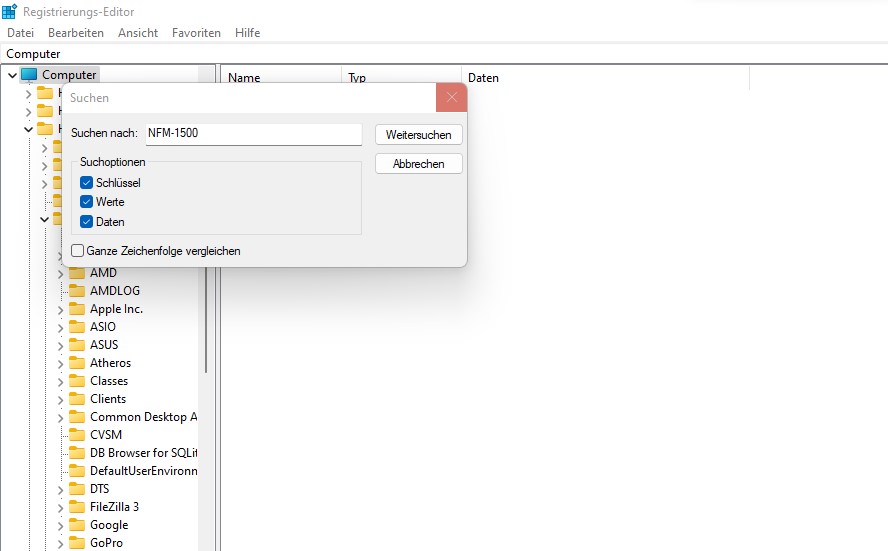Expand the GoPro key
Viewport: 888px width, 551px height.
click(60, 544)
